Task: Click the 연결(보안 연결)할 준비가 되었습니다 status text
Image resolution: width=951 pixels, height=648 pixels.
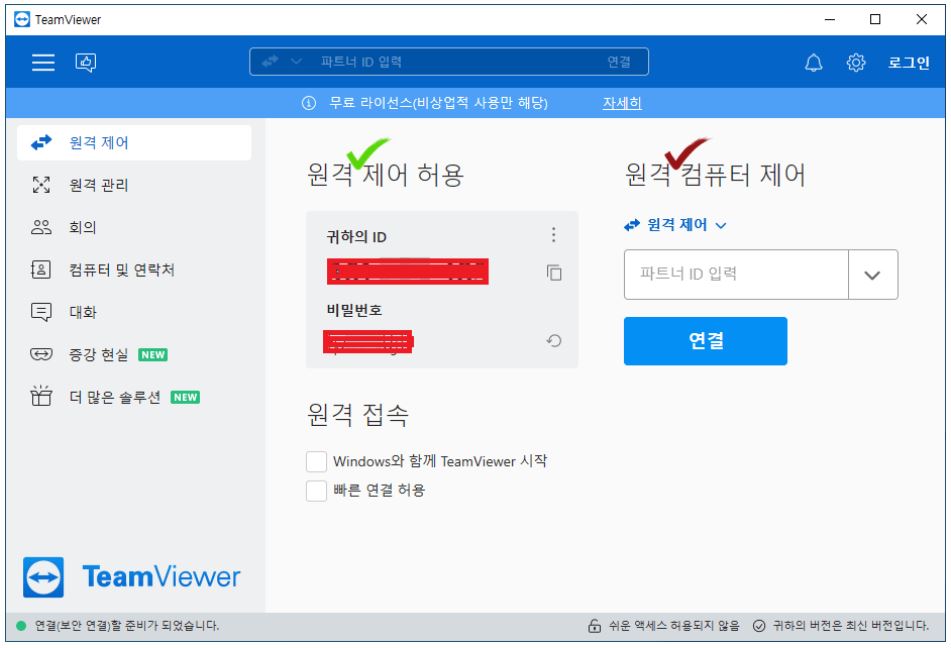Action: 127,626
